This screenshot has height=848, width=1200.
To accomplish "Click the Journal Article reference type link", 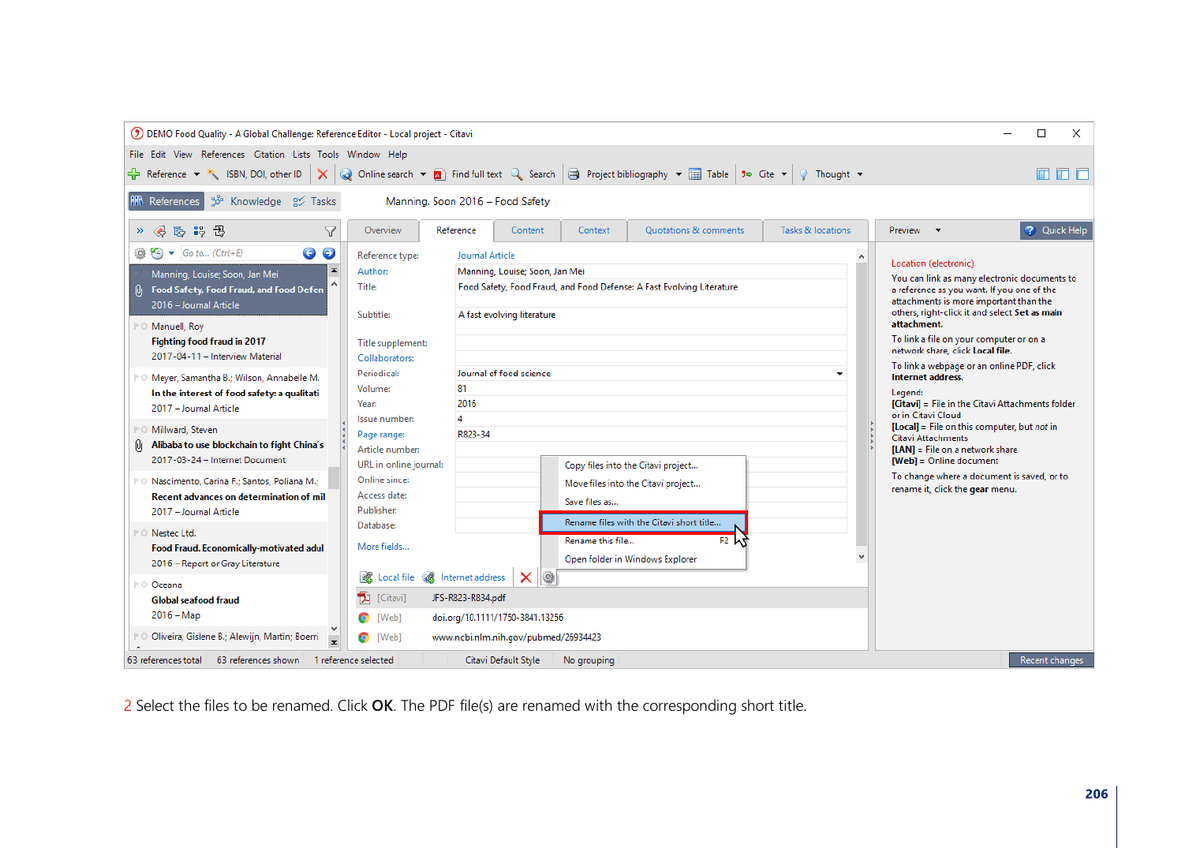I will pos(486,256).
